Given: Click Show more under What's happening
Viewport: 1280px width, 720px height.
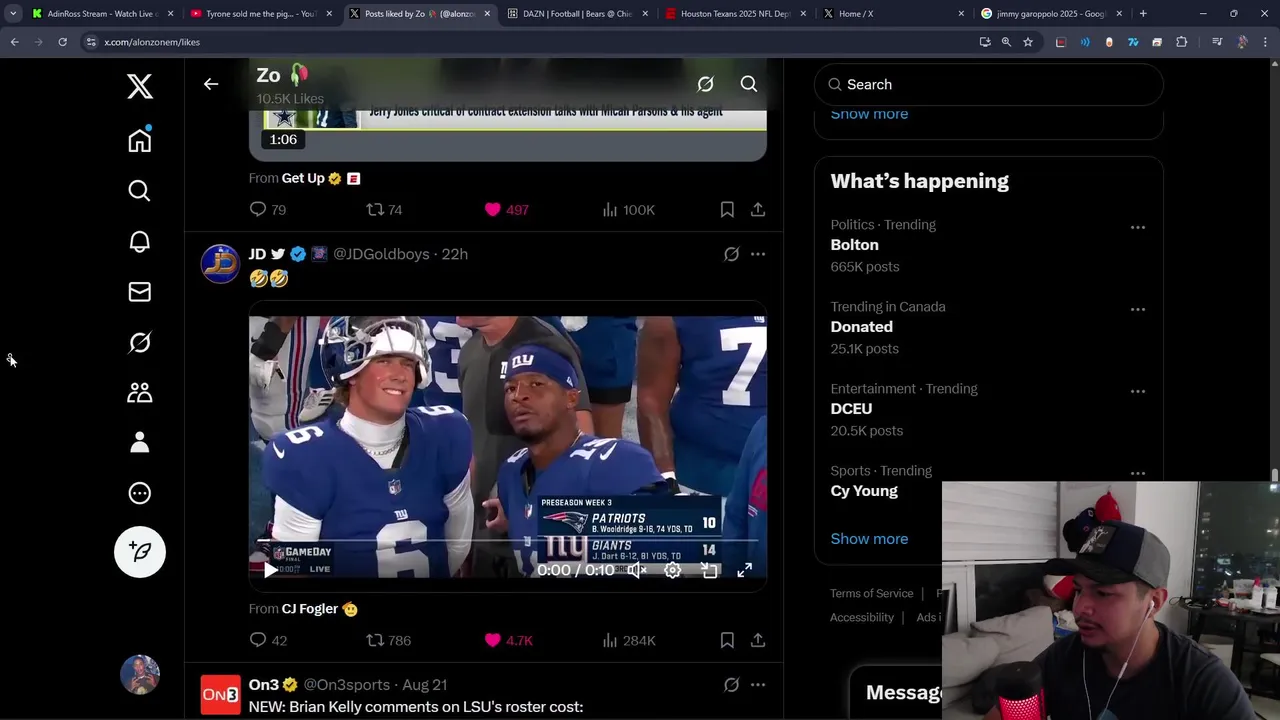Looking at the screenshot, I should click(869, 538).
